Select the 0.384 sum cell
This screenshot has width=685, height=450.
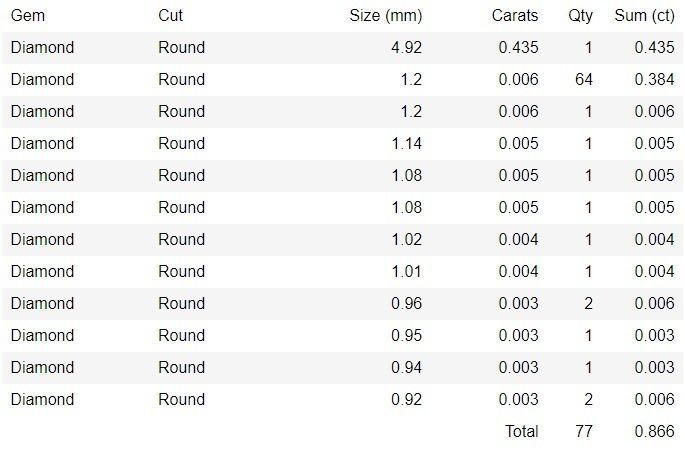(x=654, y=80)
